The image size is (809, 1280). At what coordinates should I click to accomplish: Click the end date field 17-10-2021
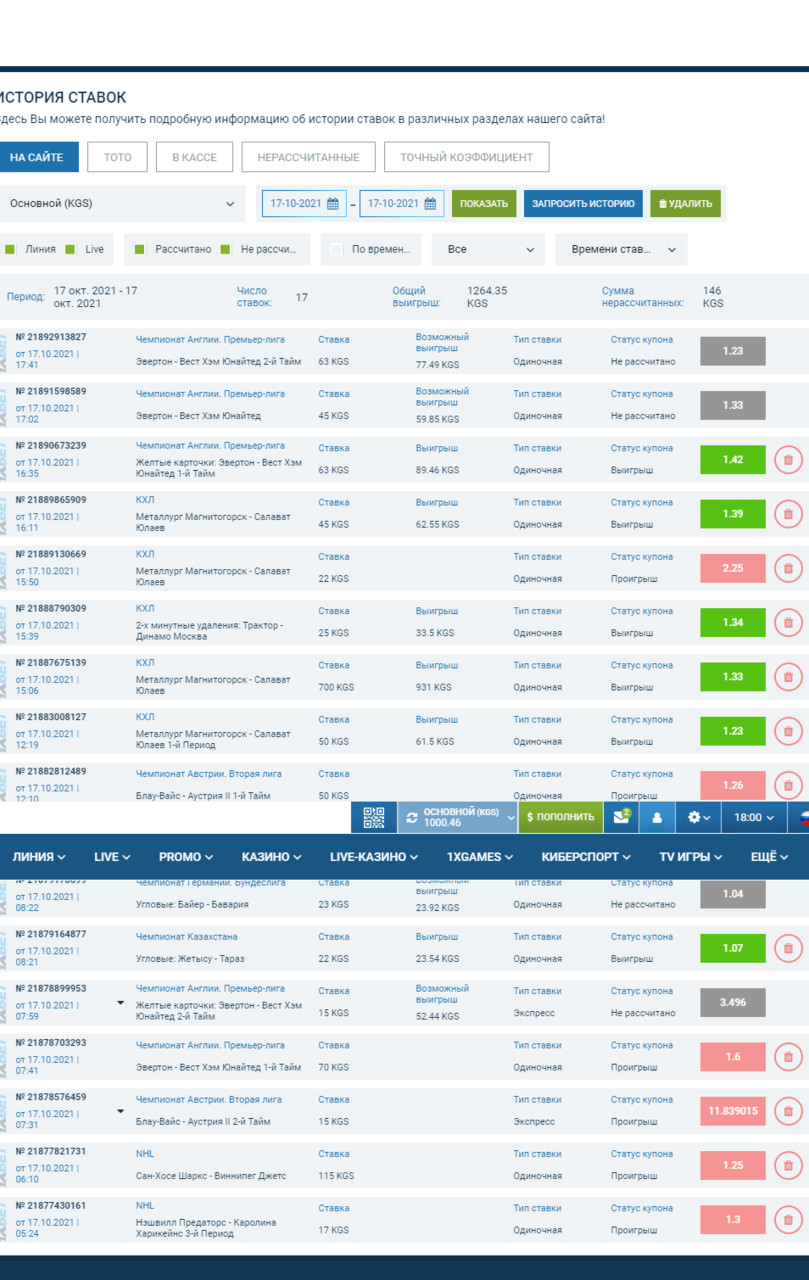pyautogui.click(x=402, y=204)
